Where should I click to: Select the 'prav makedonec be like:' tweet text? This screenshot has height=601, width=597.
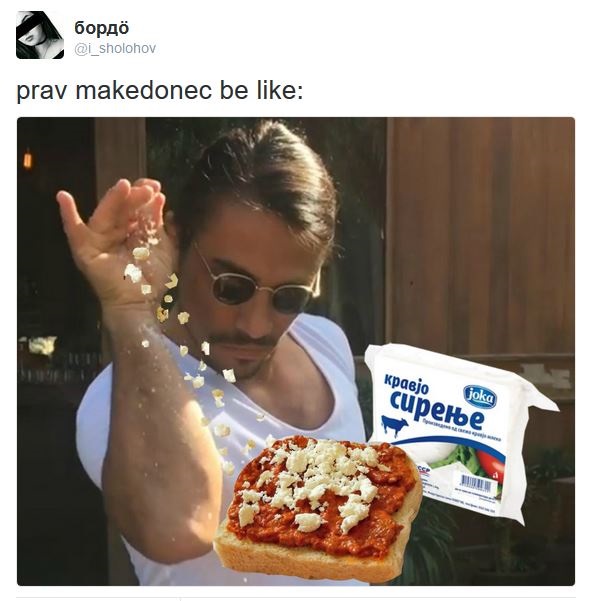pyautogui.click(x=160, y=91)
